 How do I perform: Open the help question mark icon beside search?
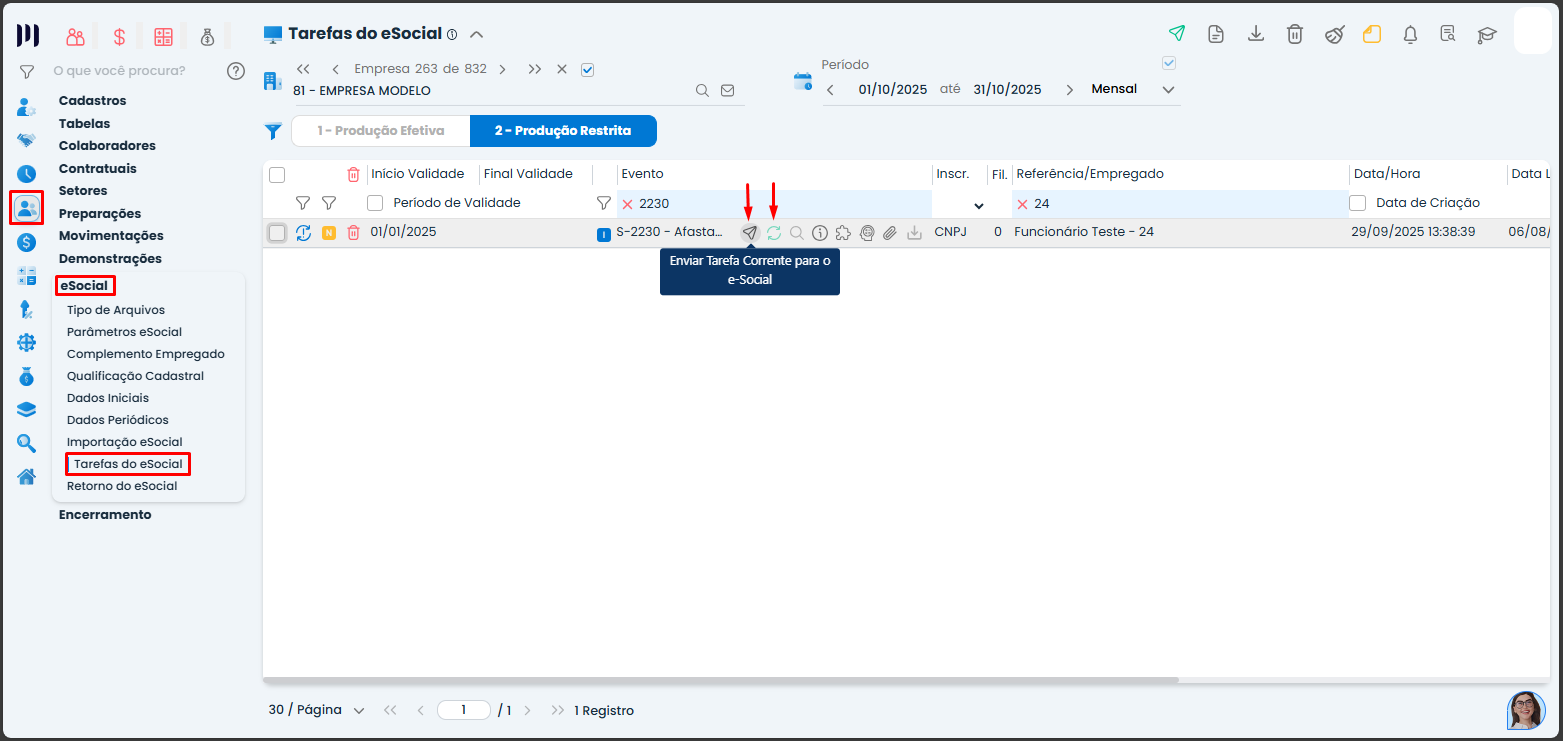tap(236, 71)
